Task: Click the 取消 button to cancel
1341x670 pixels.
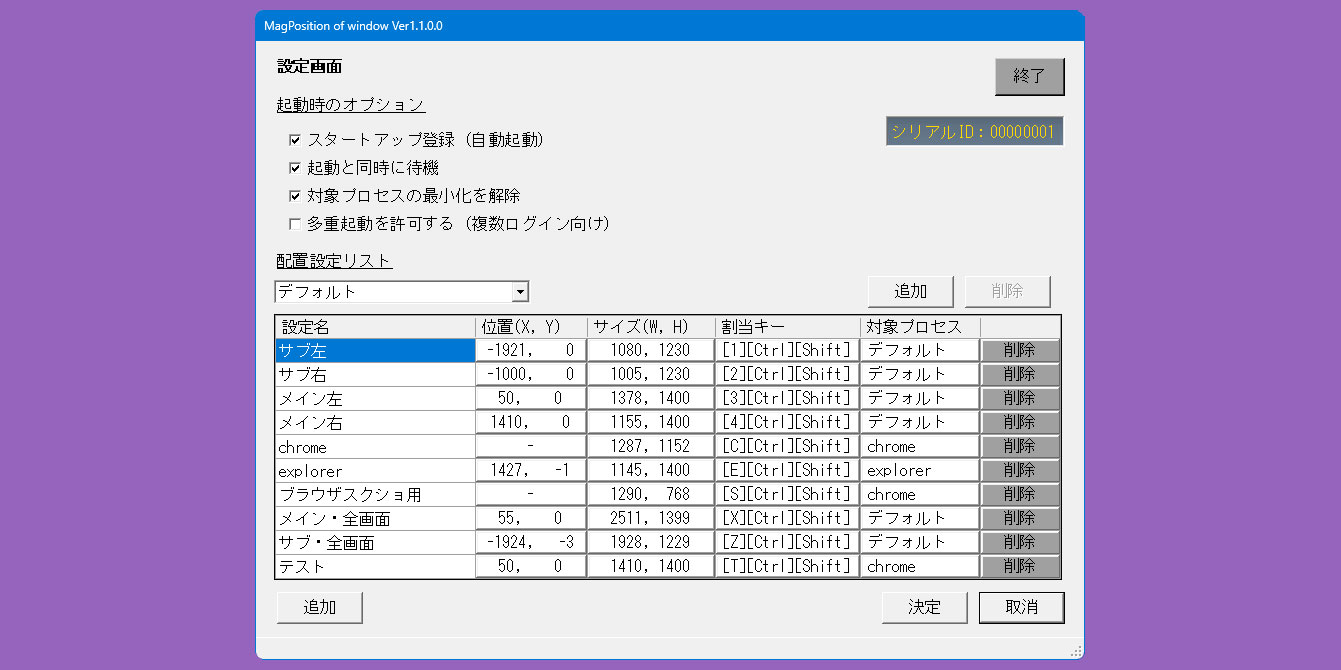Action: (1021, 607)
